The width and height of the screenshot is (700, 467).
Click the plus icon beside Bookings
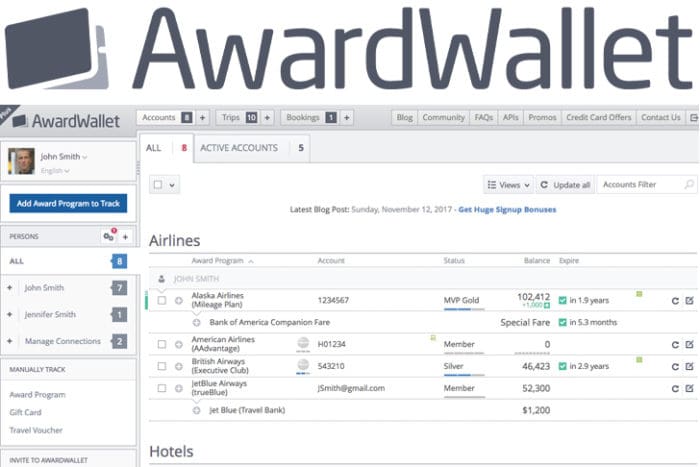pos(346,117)
